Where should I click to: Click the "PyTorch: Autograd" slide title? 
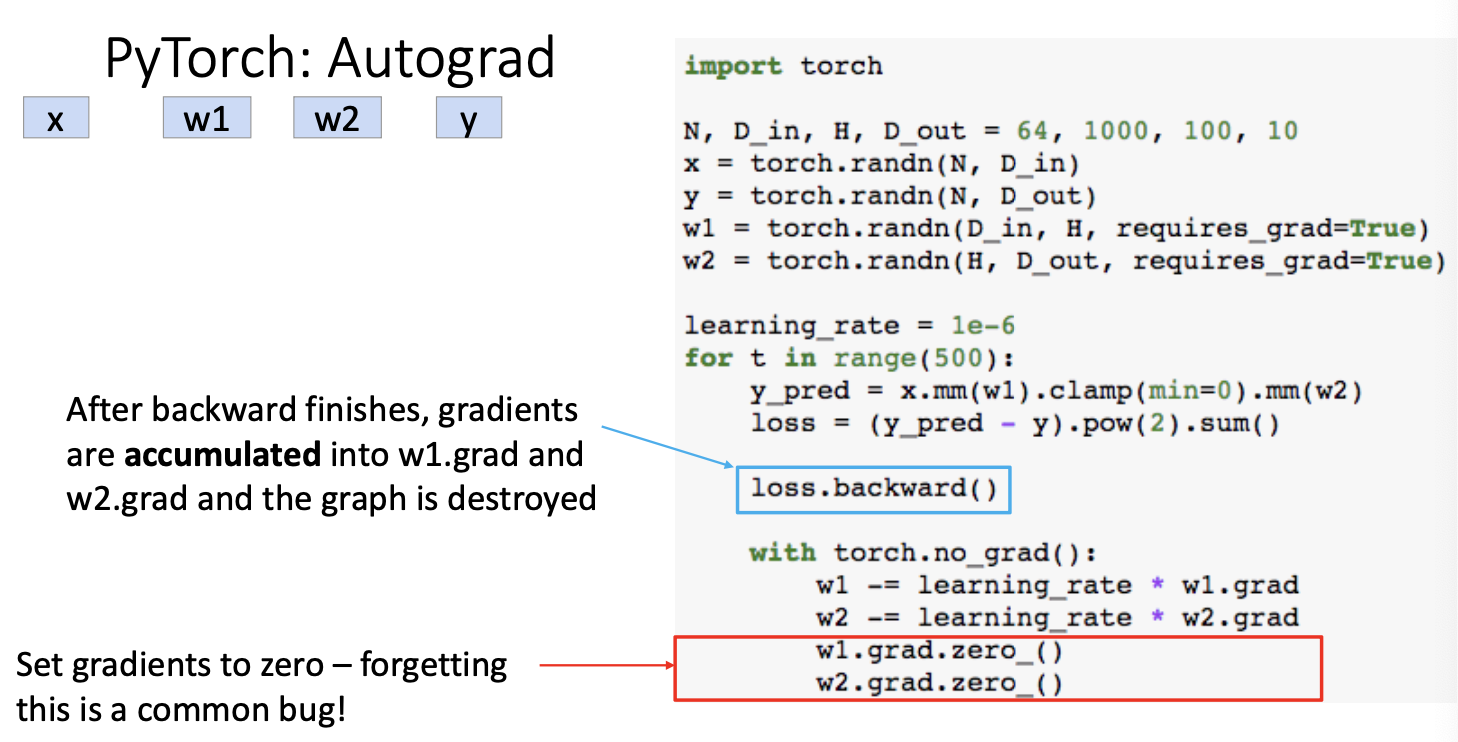click(x=329, y=59)
